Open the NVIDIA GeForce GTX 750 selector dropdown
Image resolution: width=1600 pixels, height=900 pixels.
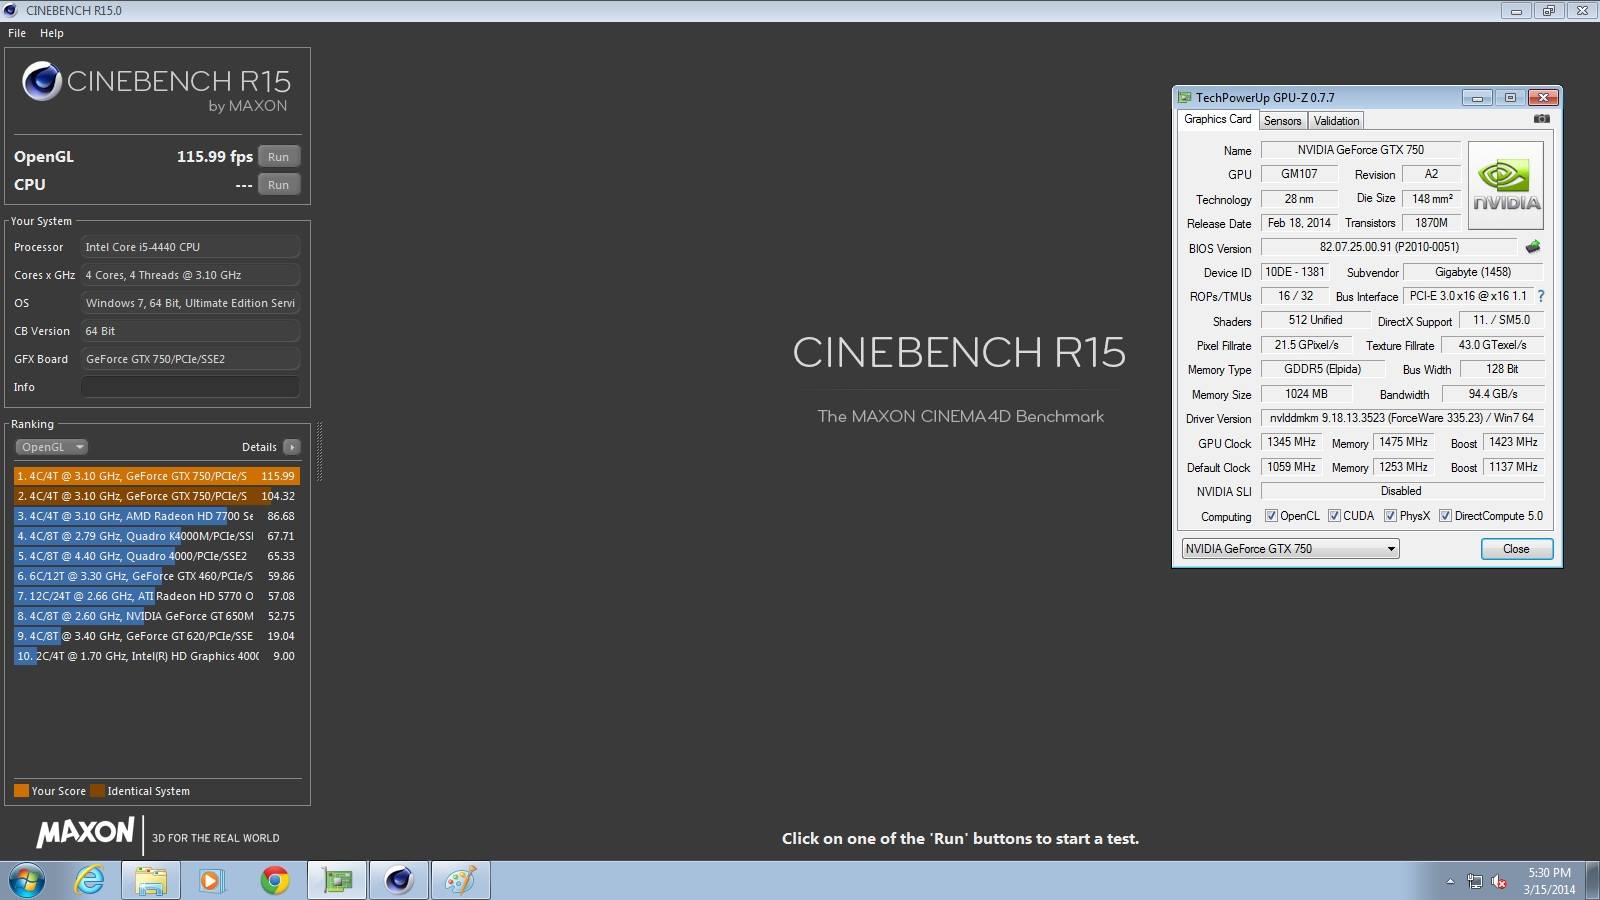pos(1290,549)
